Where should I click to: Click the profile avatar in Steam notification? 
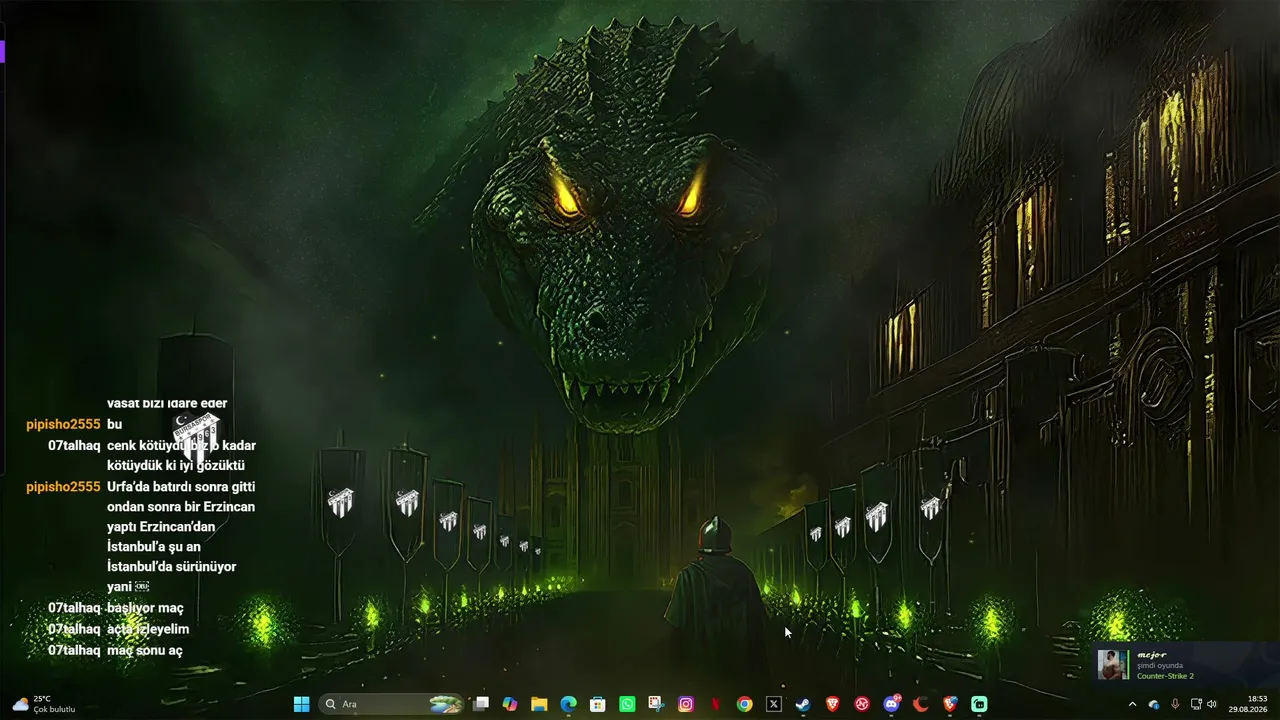click(x=1113, y=665)
